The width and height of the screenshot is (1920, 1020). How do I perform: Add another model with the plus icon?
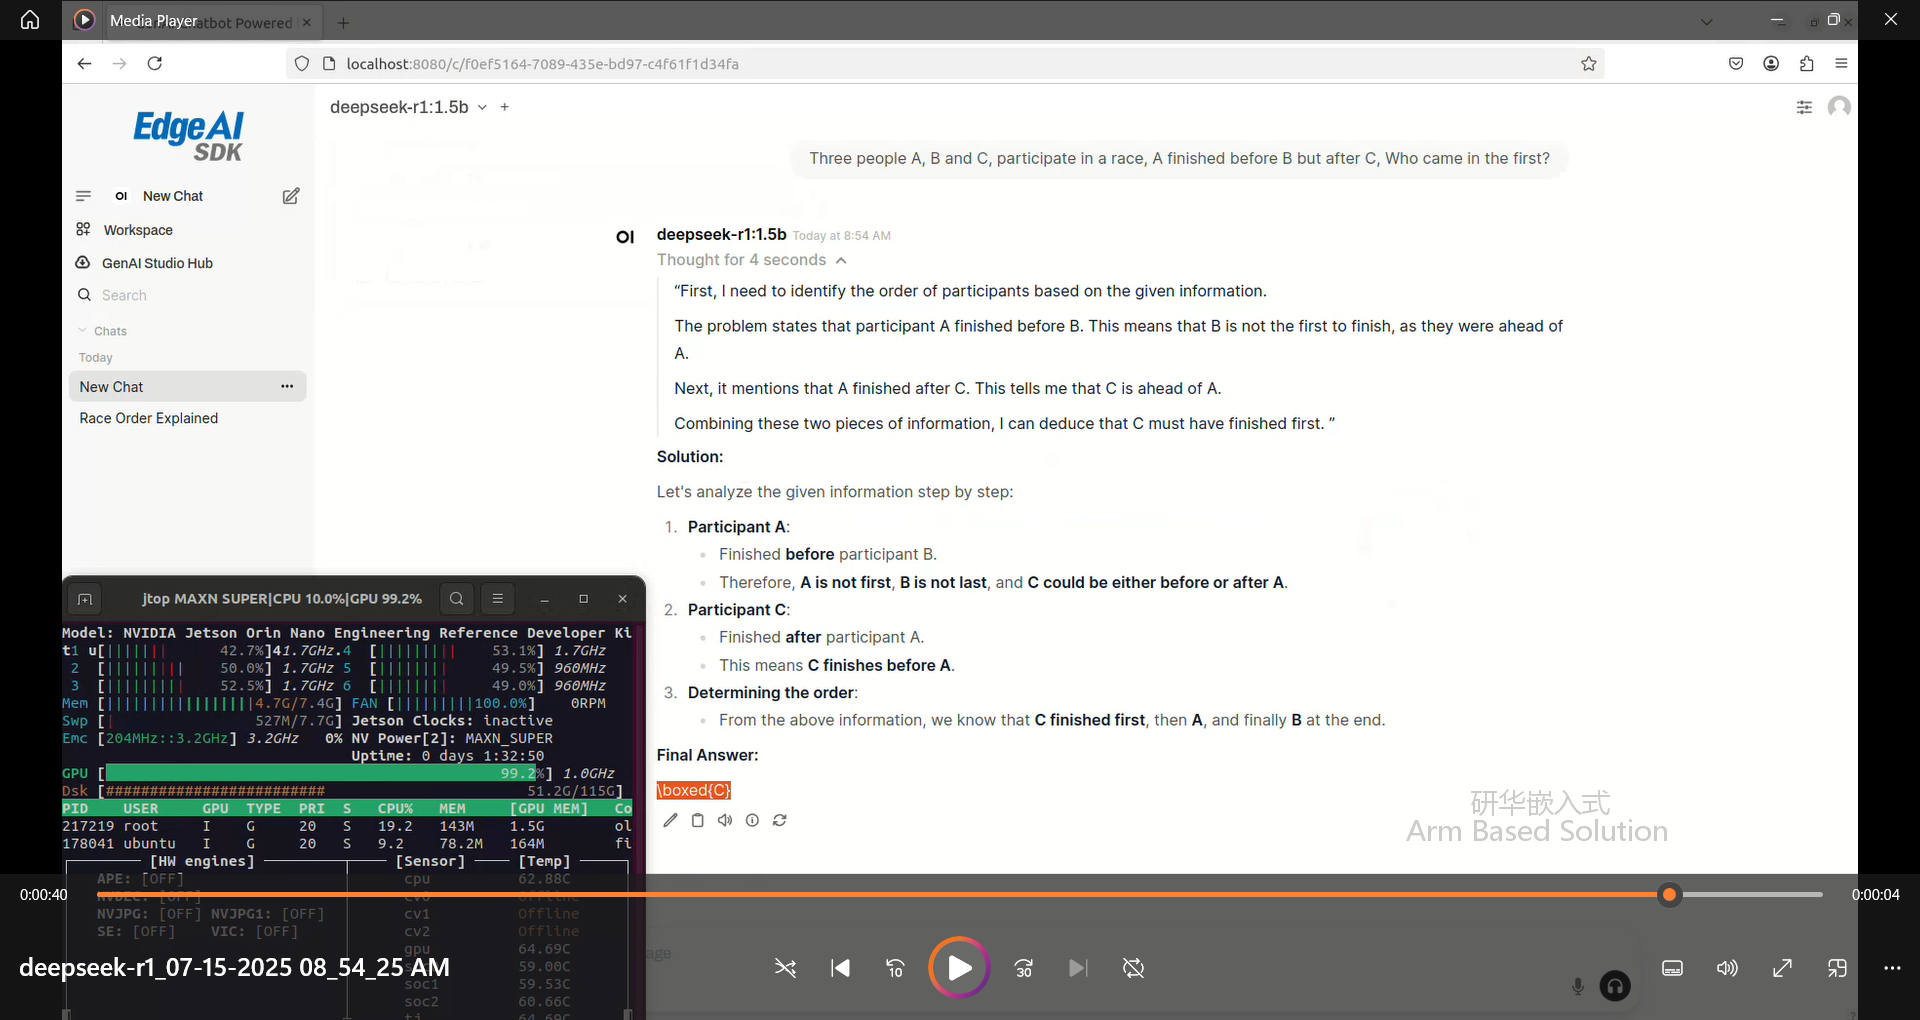pyautogui.click(x=505, y=107)
